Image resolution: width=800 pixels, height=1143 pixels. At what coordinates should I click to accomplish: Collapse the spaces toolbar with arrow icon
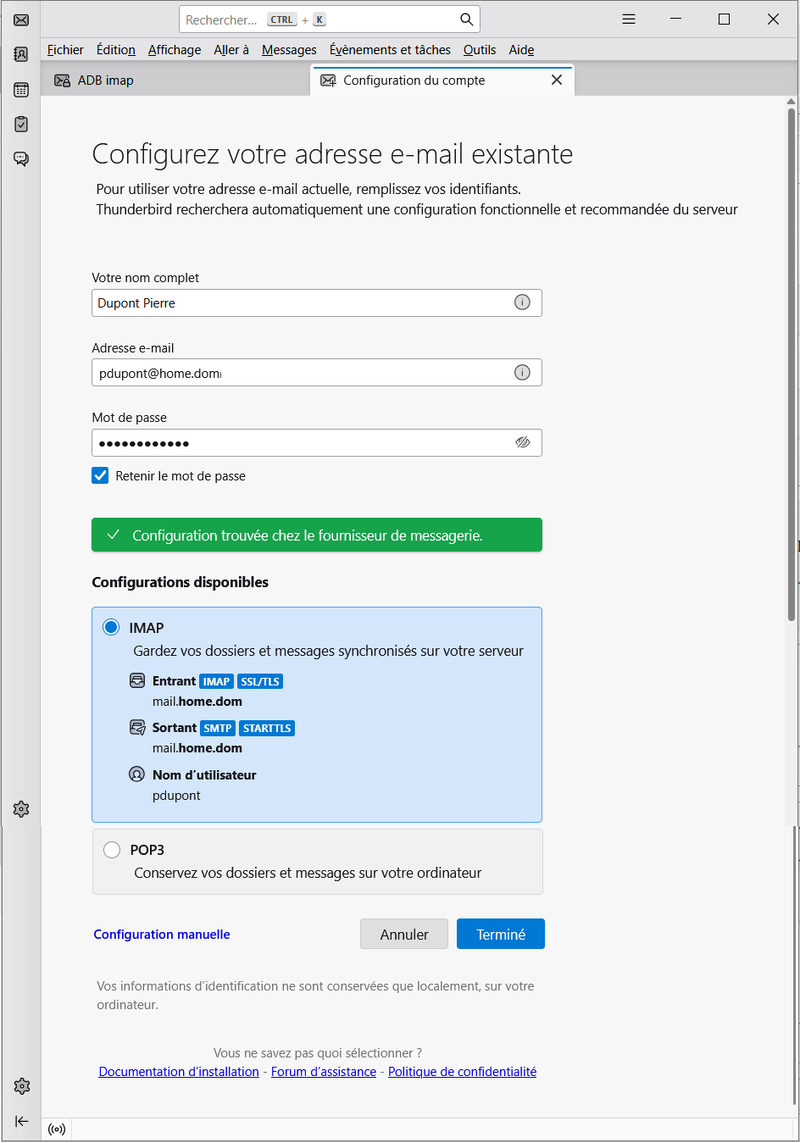pyautogui.click(x=21, y=1121)
